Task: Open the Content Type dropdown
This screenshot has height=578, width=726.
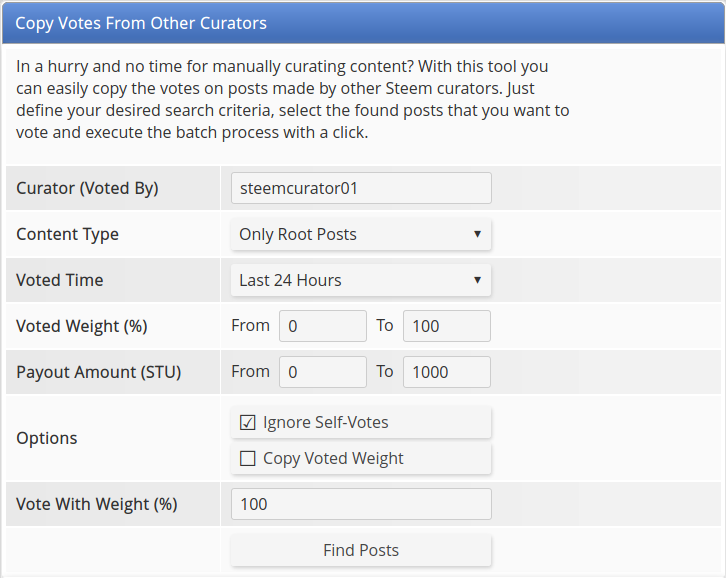Action: tap(361, 234)
